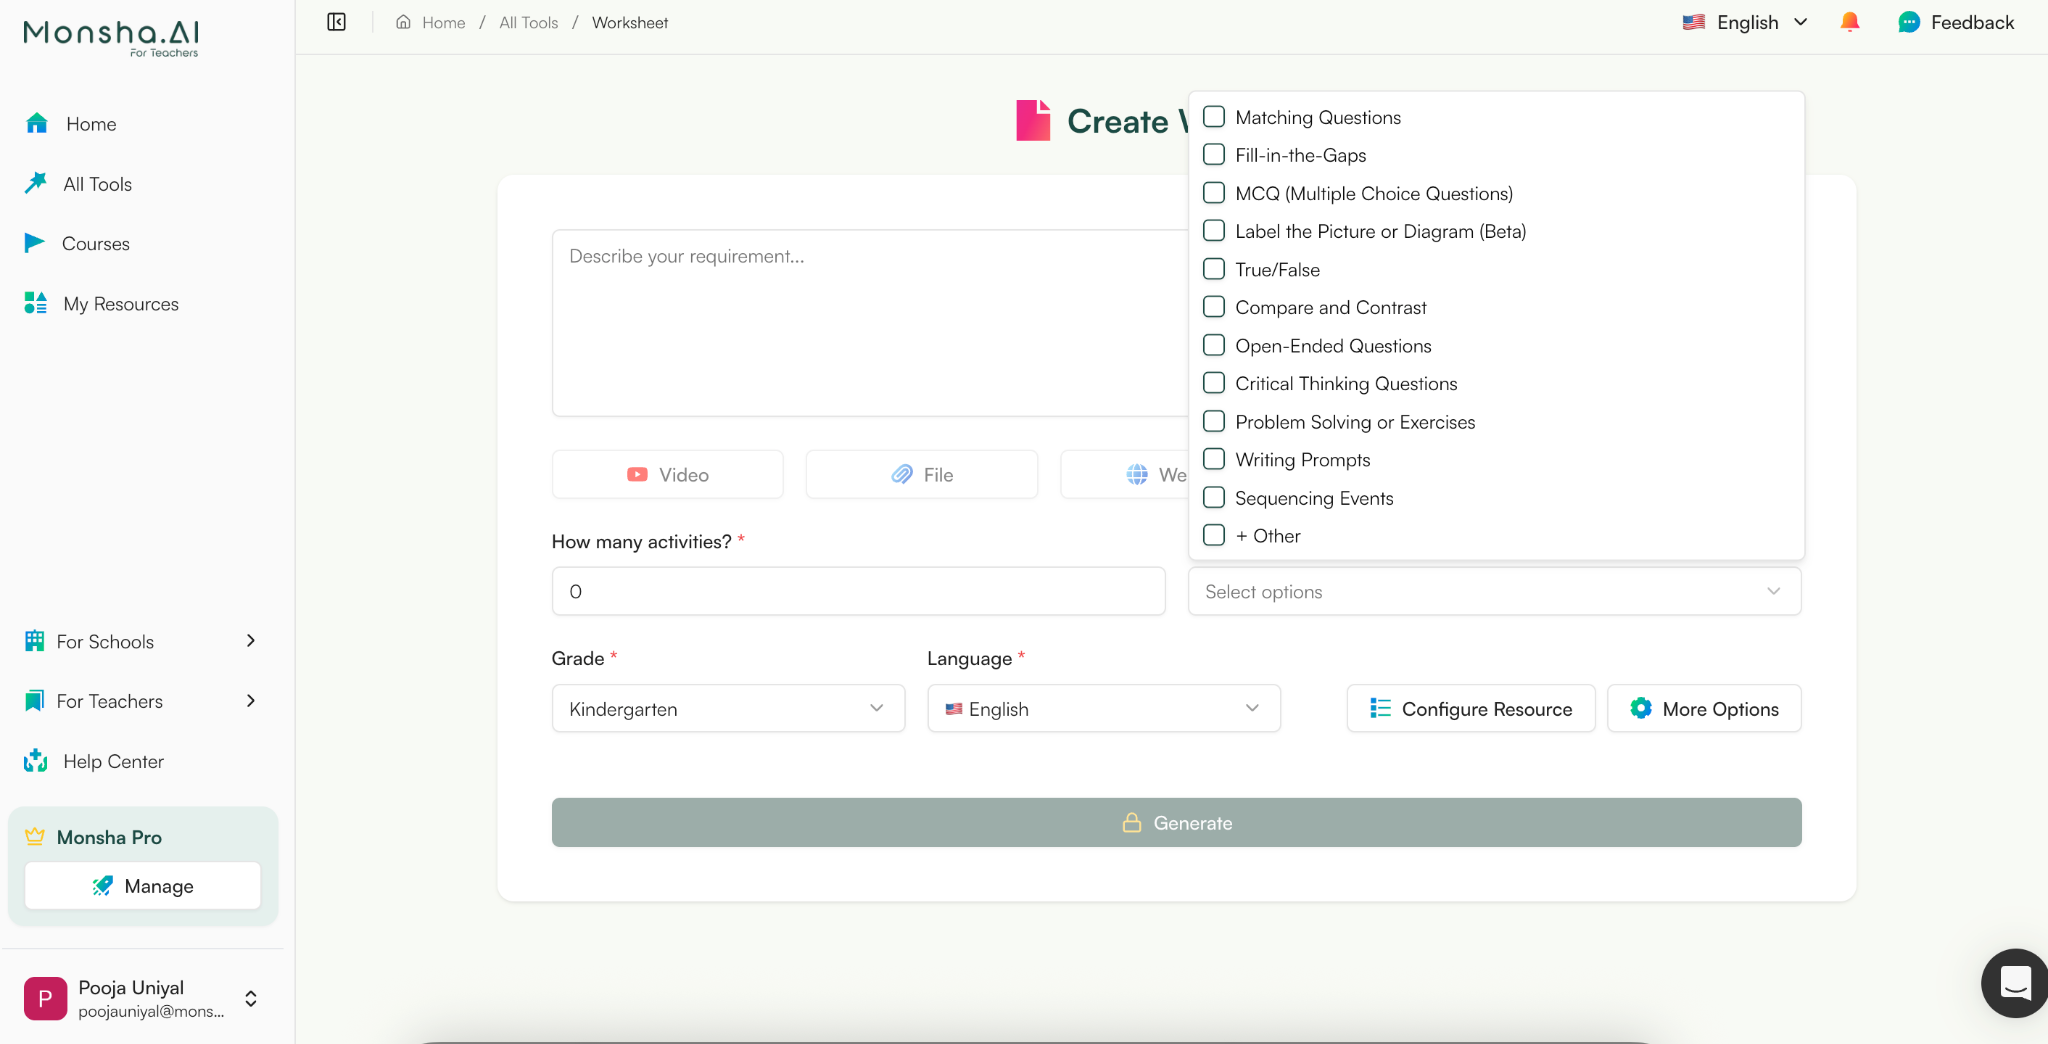Open the Help Center
Screen dimensions: 2048x1044
[113, 761]
